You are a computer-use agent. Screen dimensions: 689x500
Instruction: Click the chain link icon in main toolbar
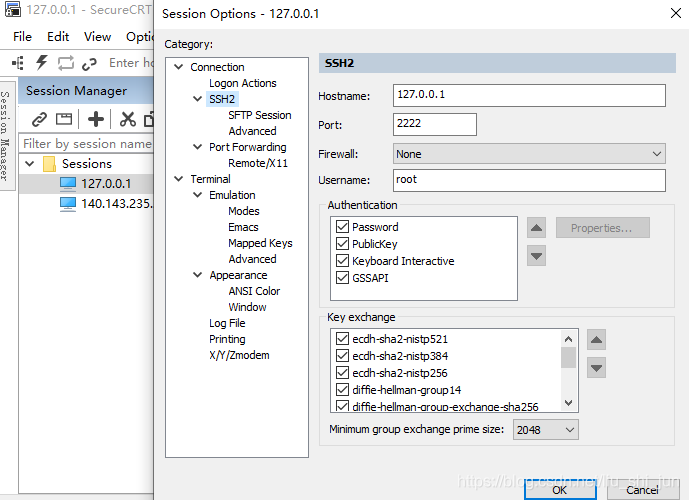[x=89, y=64]
